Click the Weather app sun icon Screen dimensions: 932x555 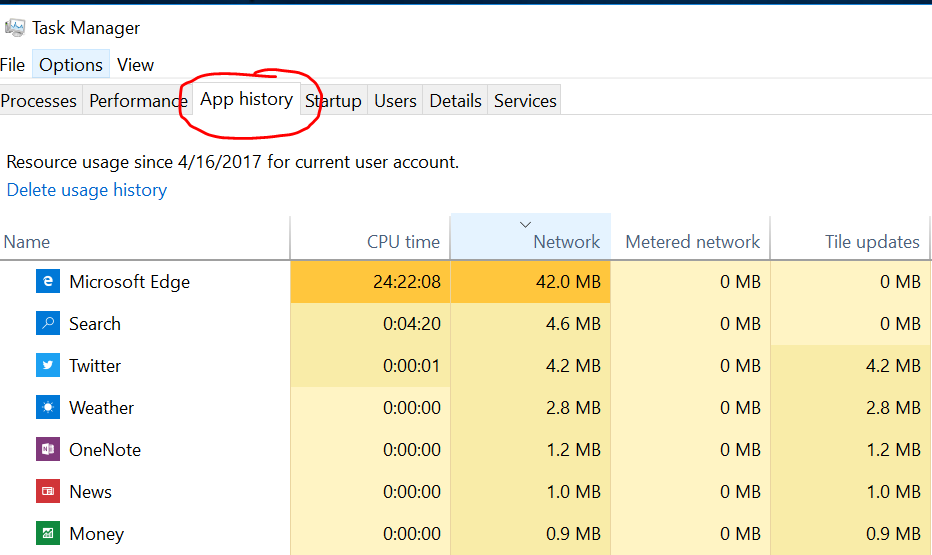[48, 408]
